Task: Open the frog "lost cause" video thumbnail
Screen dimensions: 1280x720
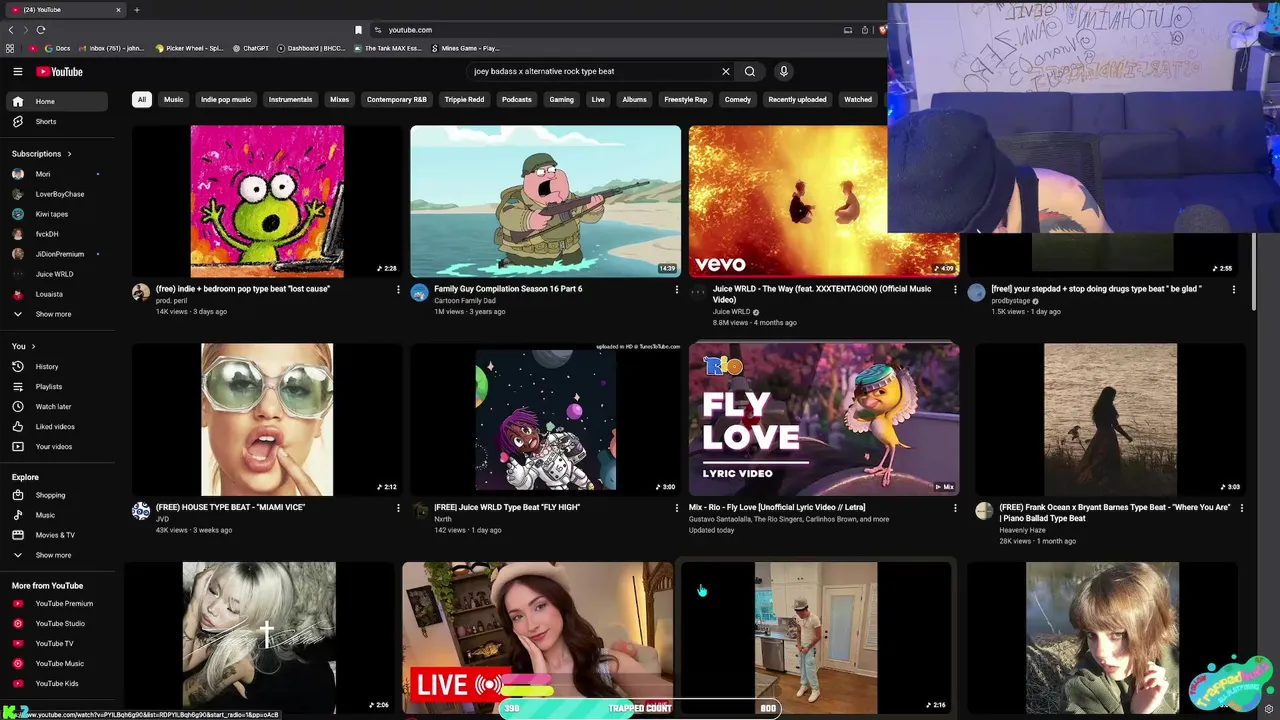Action: (x=267, y=201)
